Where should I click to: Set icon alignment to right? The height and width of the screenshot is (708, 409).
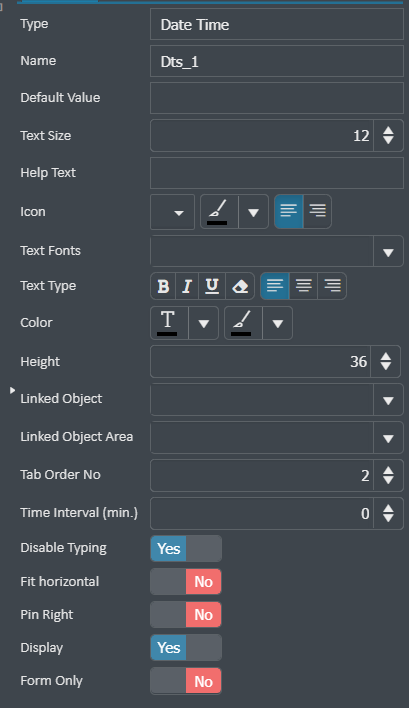click(x=317, y=211)
